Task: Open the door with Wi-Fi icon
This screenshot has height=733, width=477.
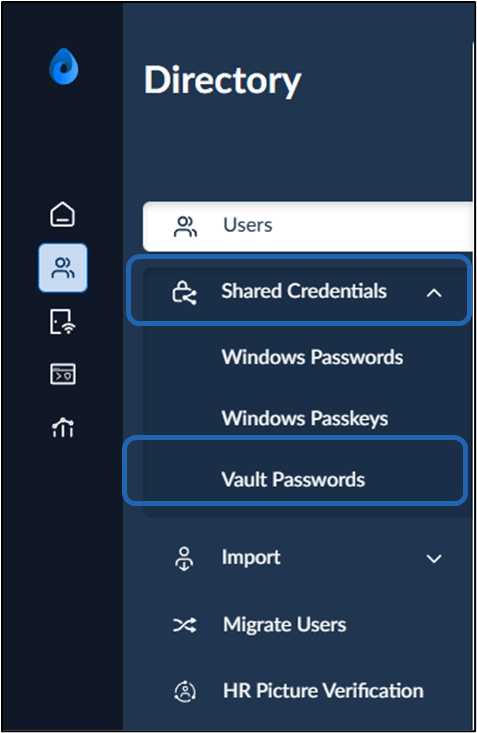Action: click(x=63, y=322)
